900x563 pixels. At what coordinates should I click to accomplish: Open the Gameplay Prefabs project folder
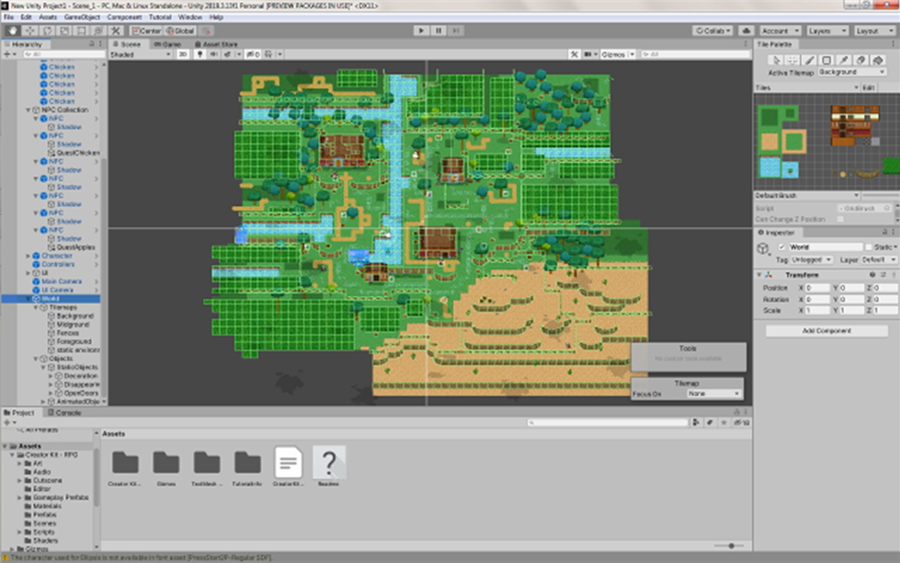tap(61, 498)
